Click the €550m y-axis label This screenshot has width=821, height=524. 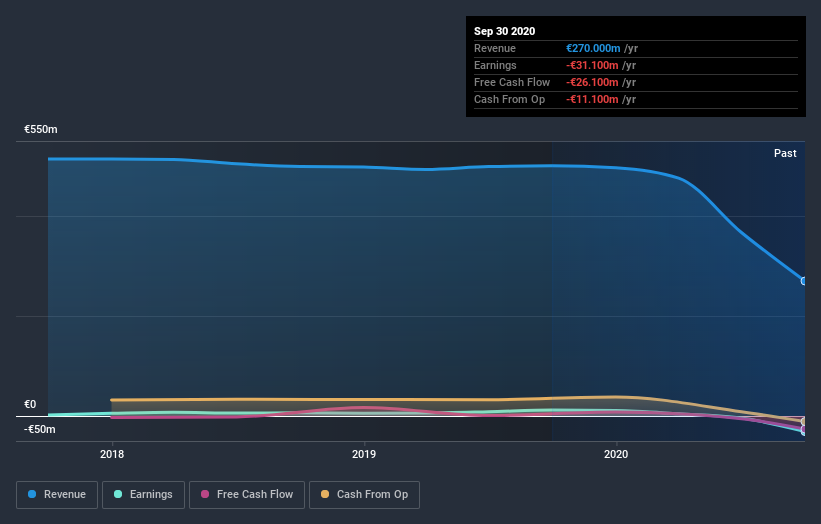[x=41, y=129]
